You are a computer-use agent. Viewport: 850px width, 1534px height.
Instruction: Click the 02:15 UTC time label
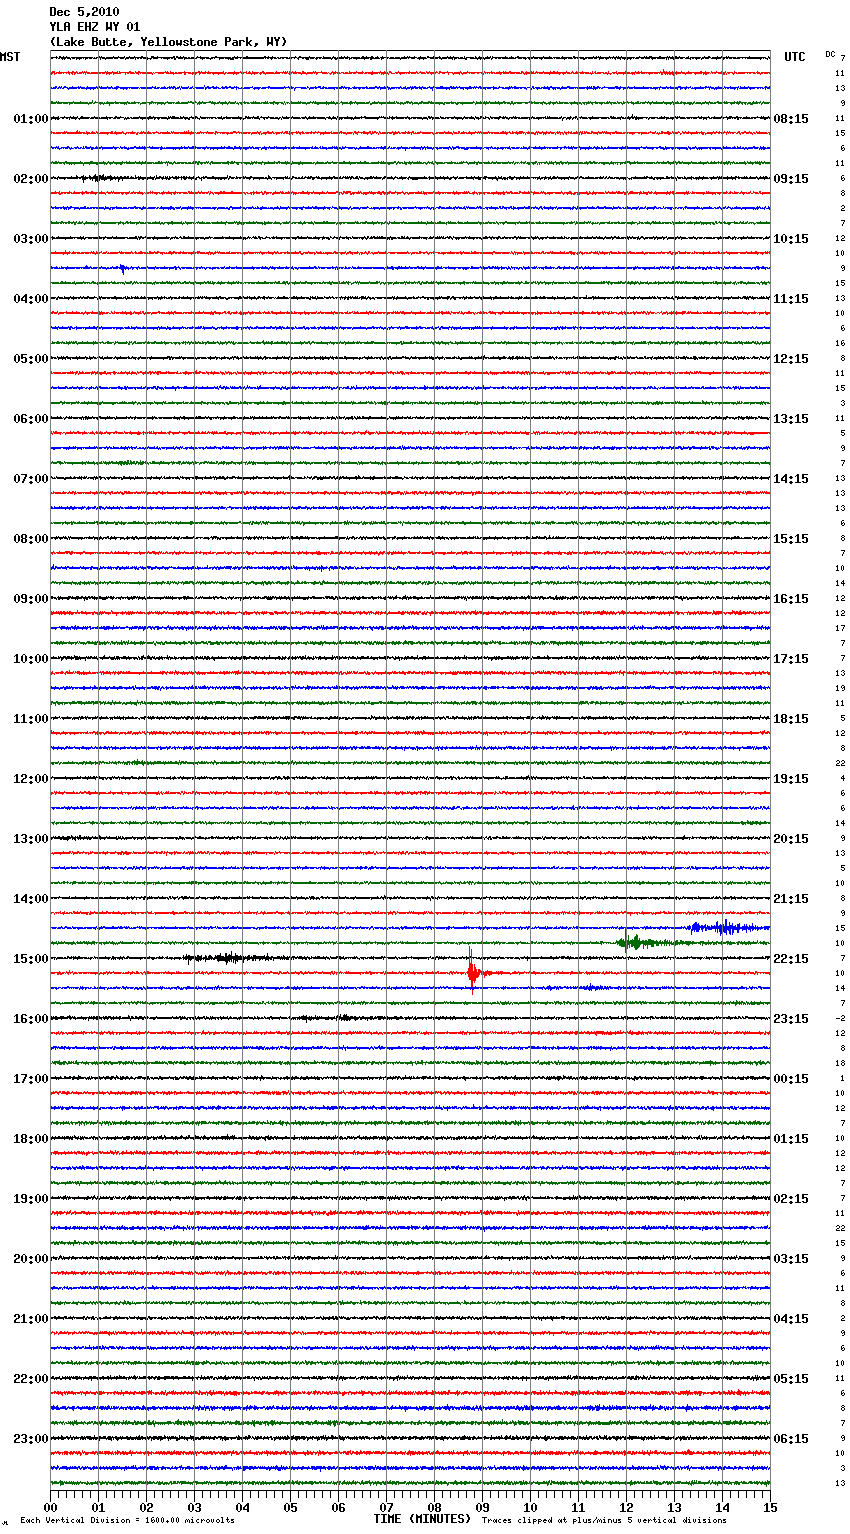tap(791, 1199)
